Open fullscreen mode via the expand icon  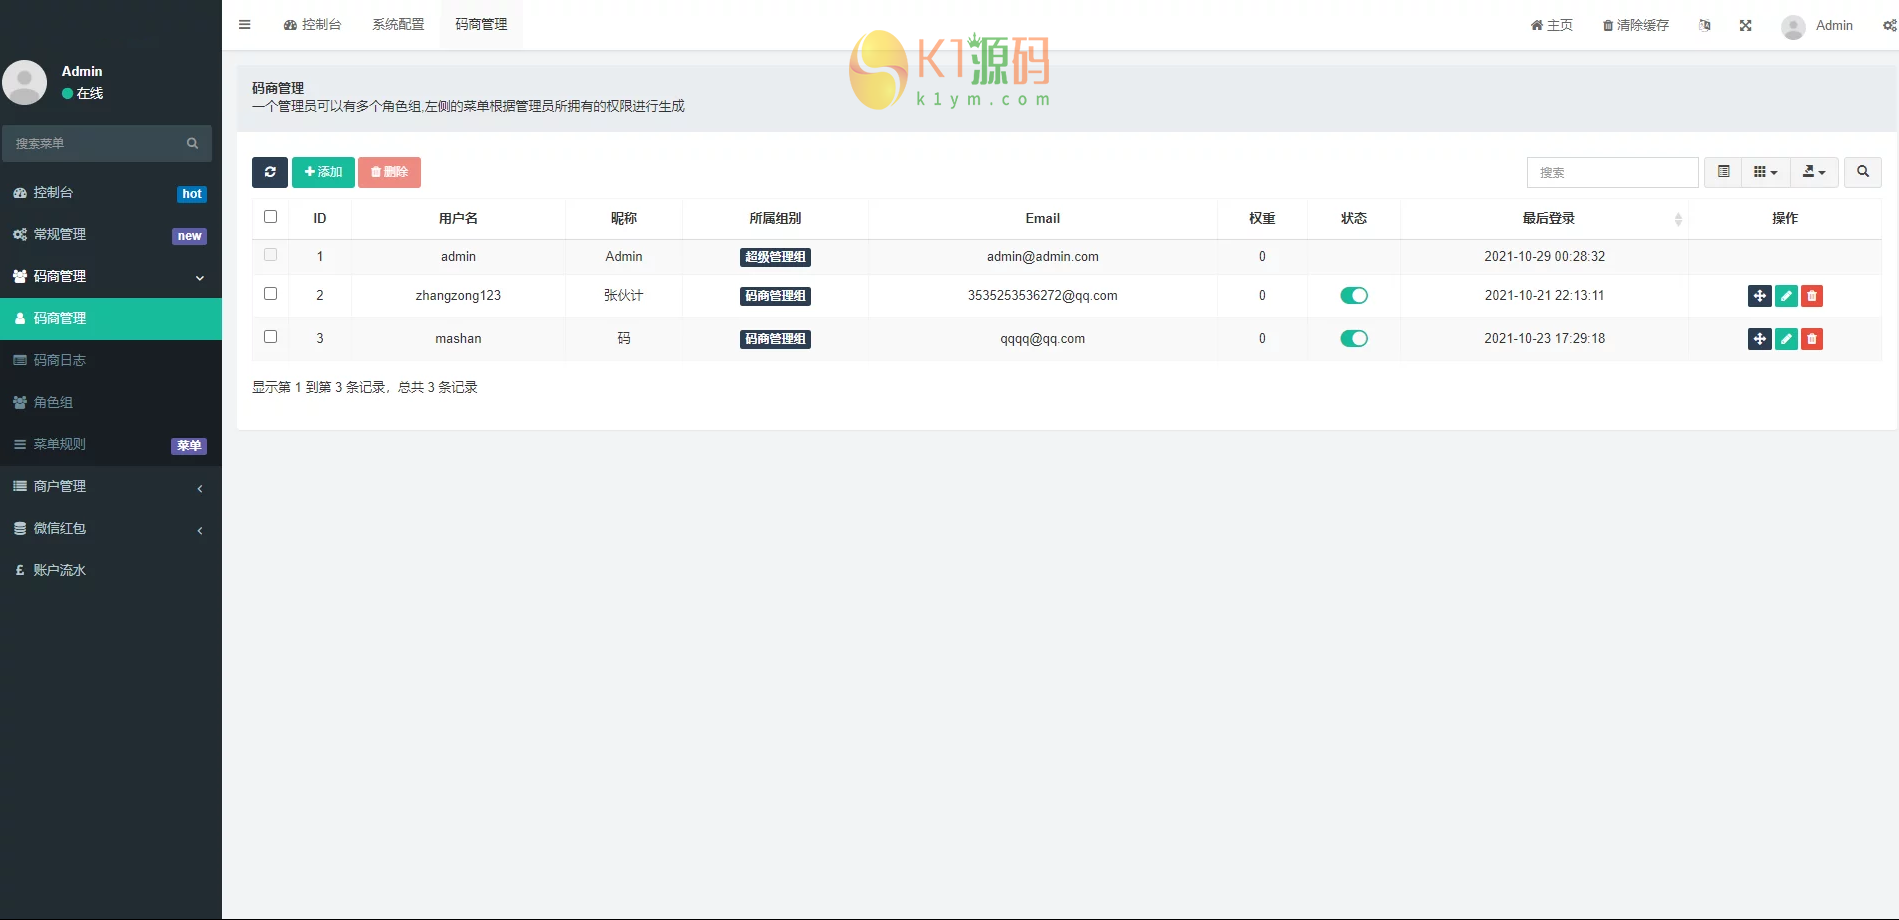pyautogui.click(x=1745, y=25)
